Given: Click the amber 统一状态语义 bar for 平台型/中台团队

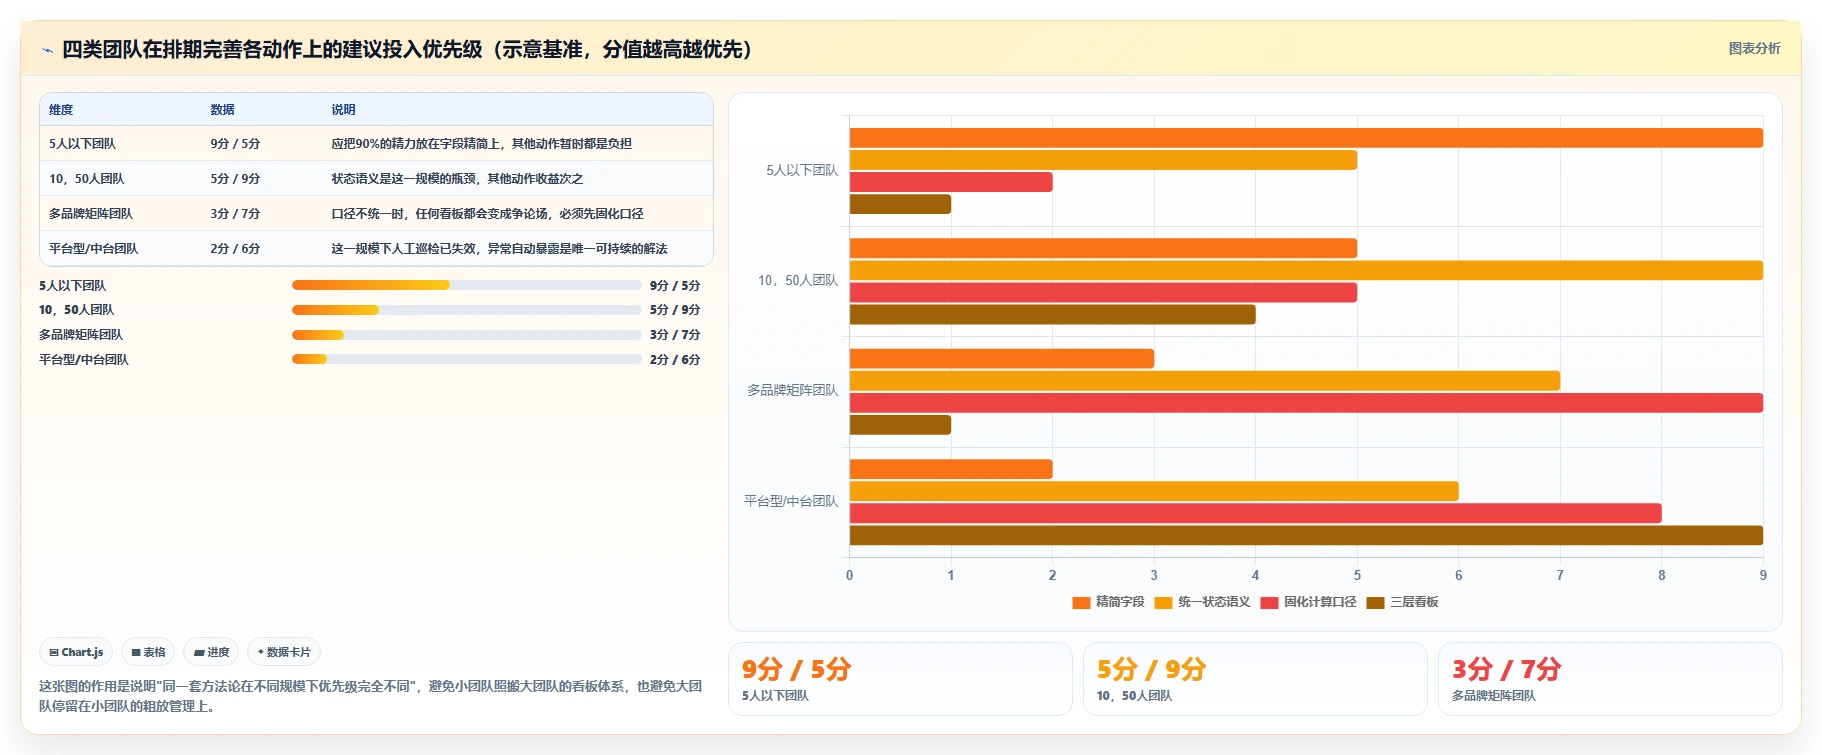Looking at the screenshot, I should (x=1154, y=491).
